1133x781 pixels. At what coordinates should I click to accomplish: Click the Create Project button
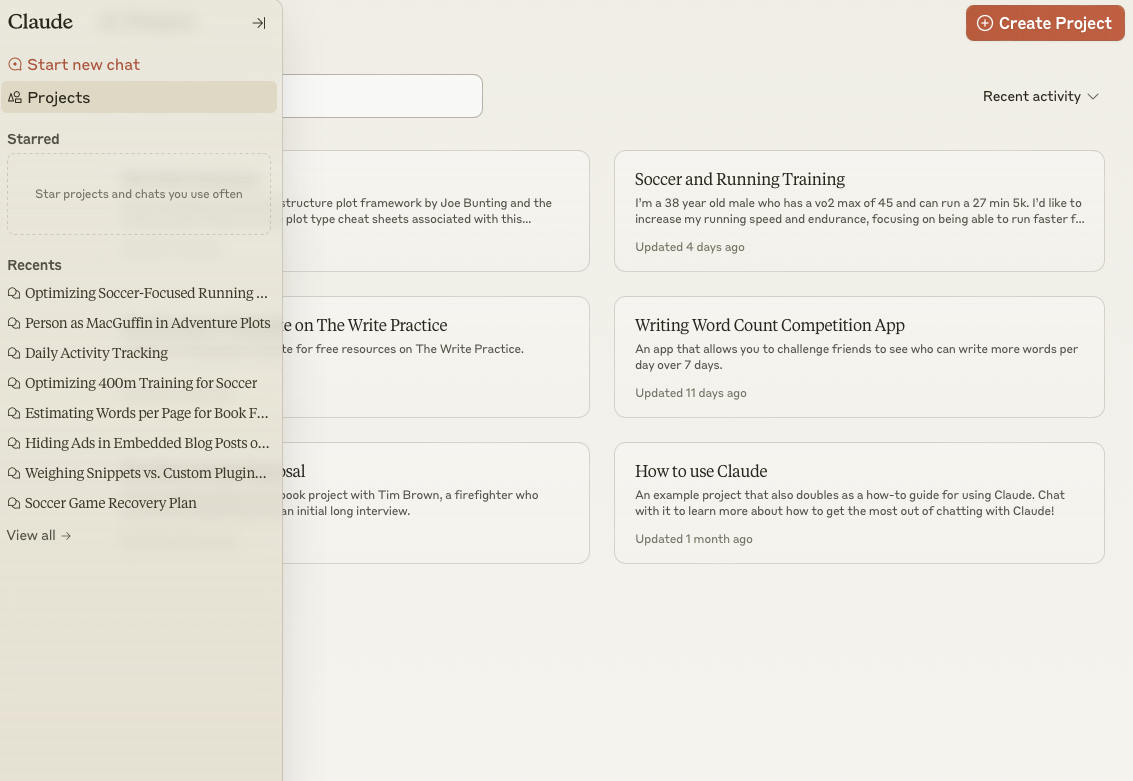(x=1045, y=23)
